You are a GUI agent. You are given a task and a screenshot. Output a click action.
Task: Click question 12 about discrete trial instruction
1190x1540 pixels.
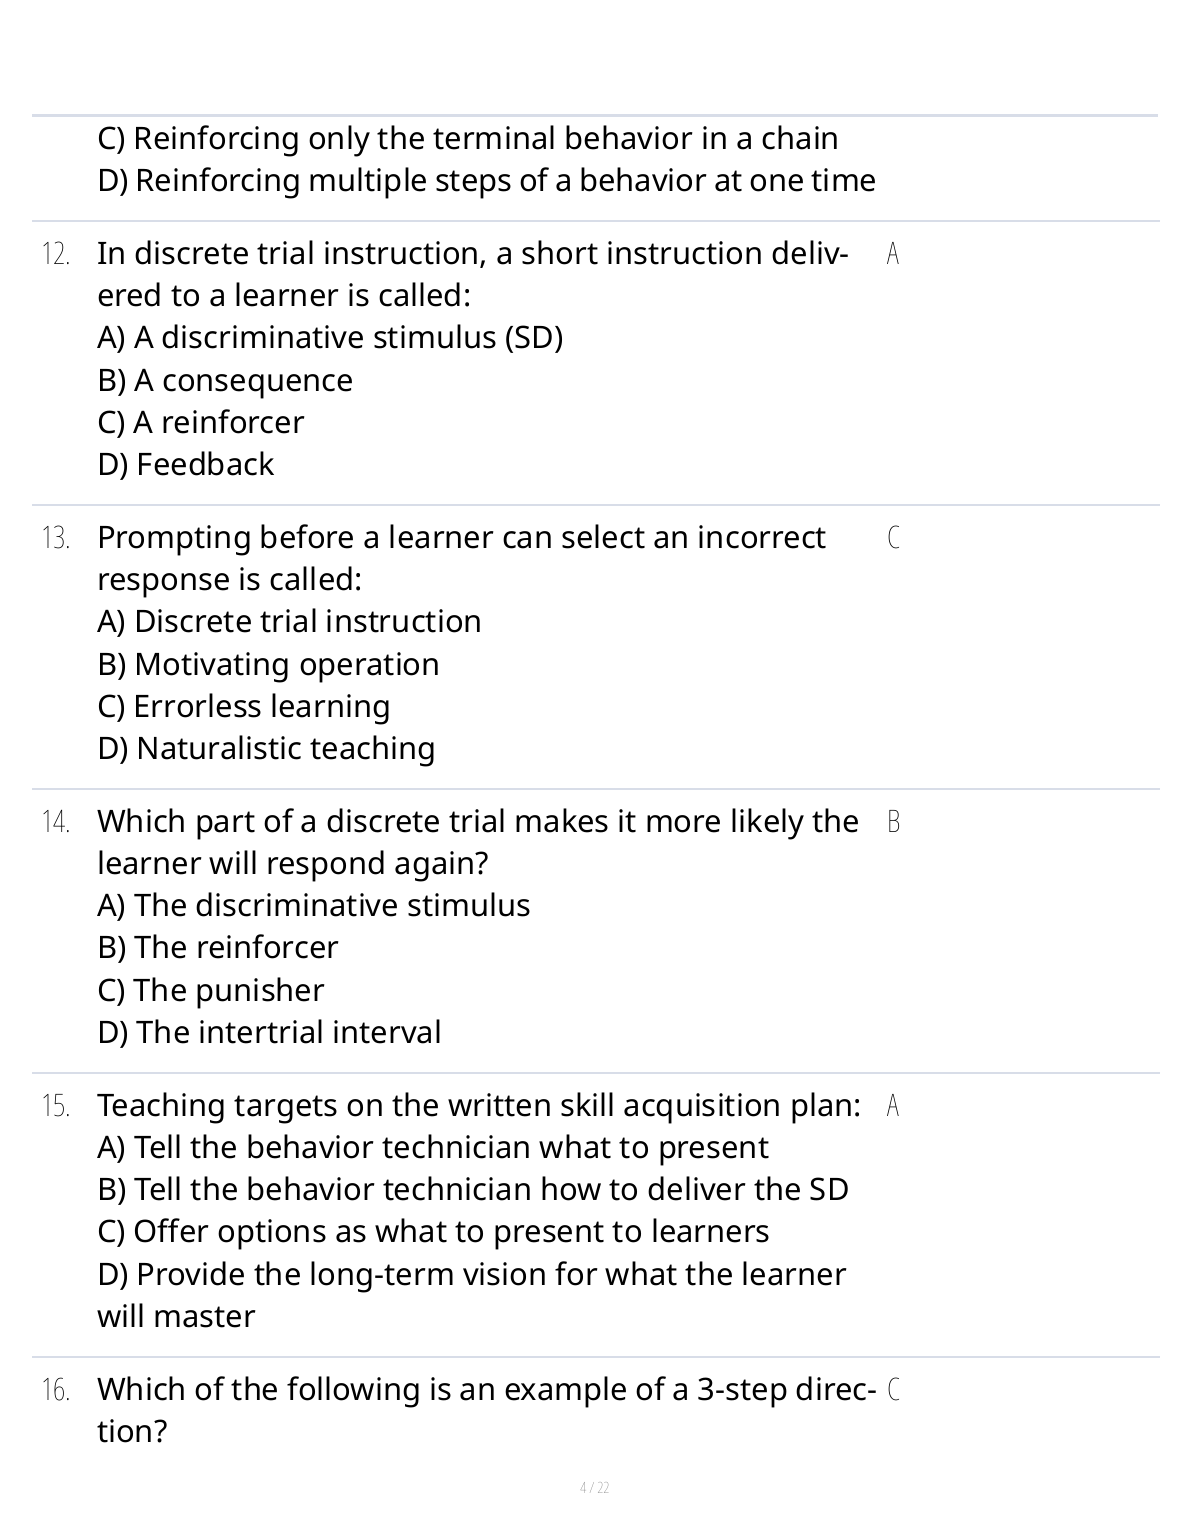click(x=472, y=274)
